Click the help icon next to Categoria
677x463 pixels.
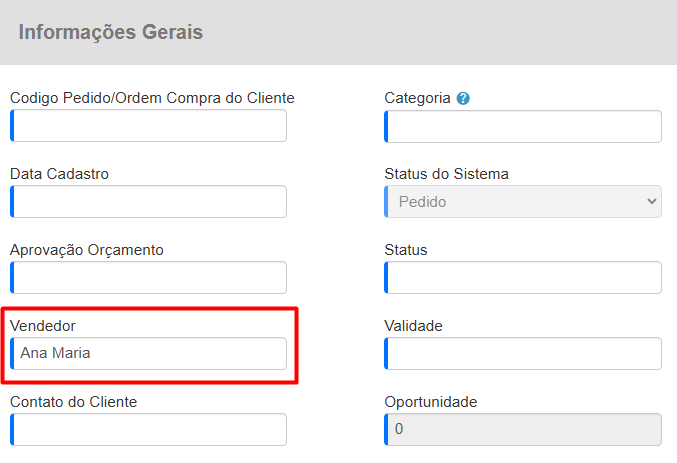463,99
